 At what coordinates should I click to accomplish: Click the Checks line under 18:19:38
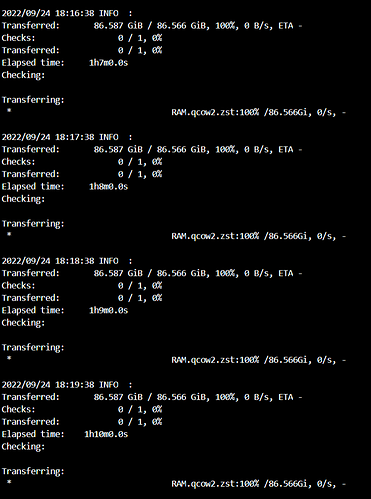82,409
